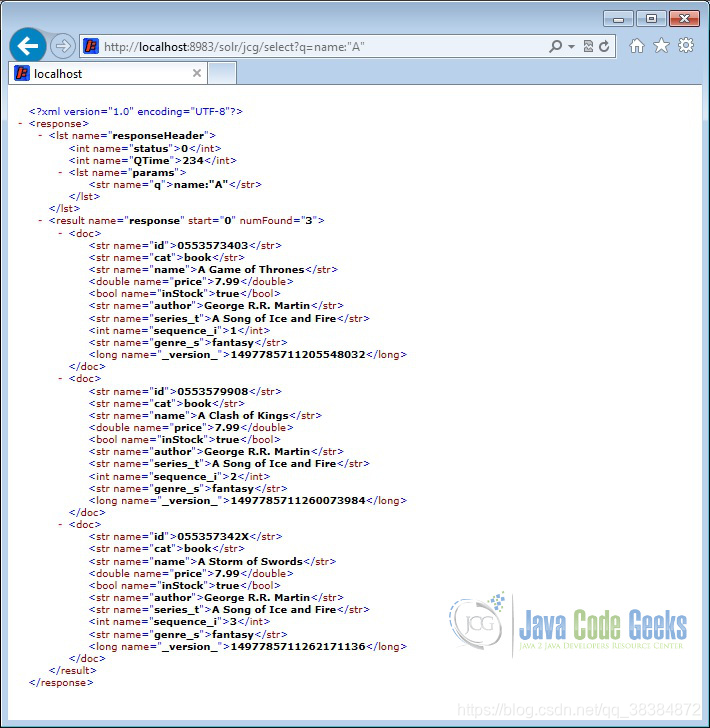Screen dimensions: 710x728
Task: Open the Home page icon
Action: point(637,46)
